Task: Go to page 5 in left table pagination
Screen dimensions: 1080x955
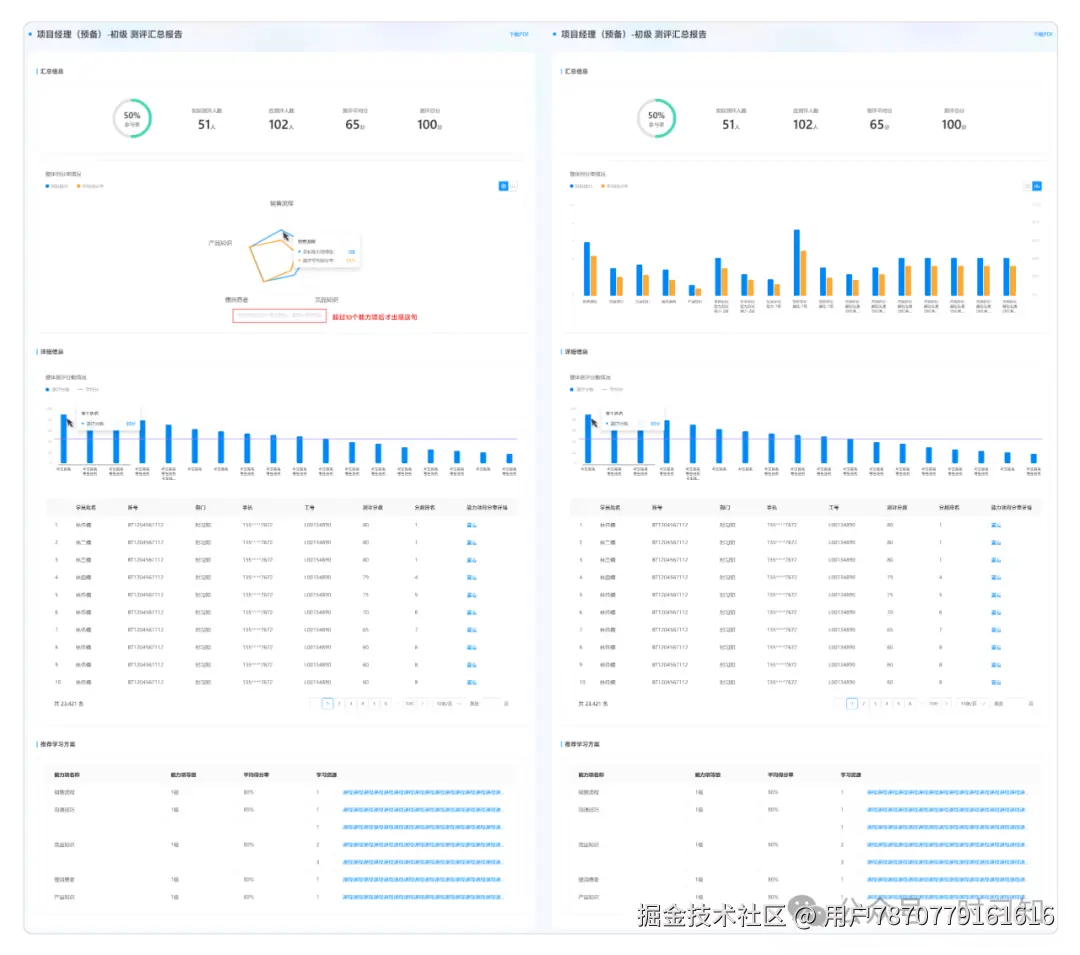Action: 375,704
